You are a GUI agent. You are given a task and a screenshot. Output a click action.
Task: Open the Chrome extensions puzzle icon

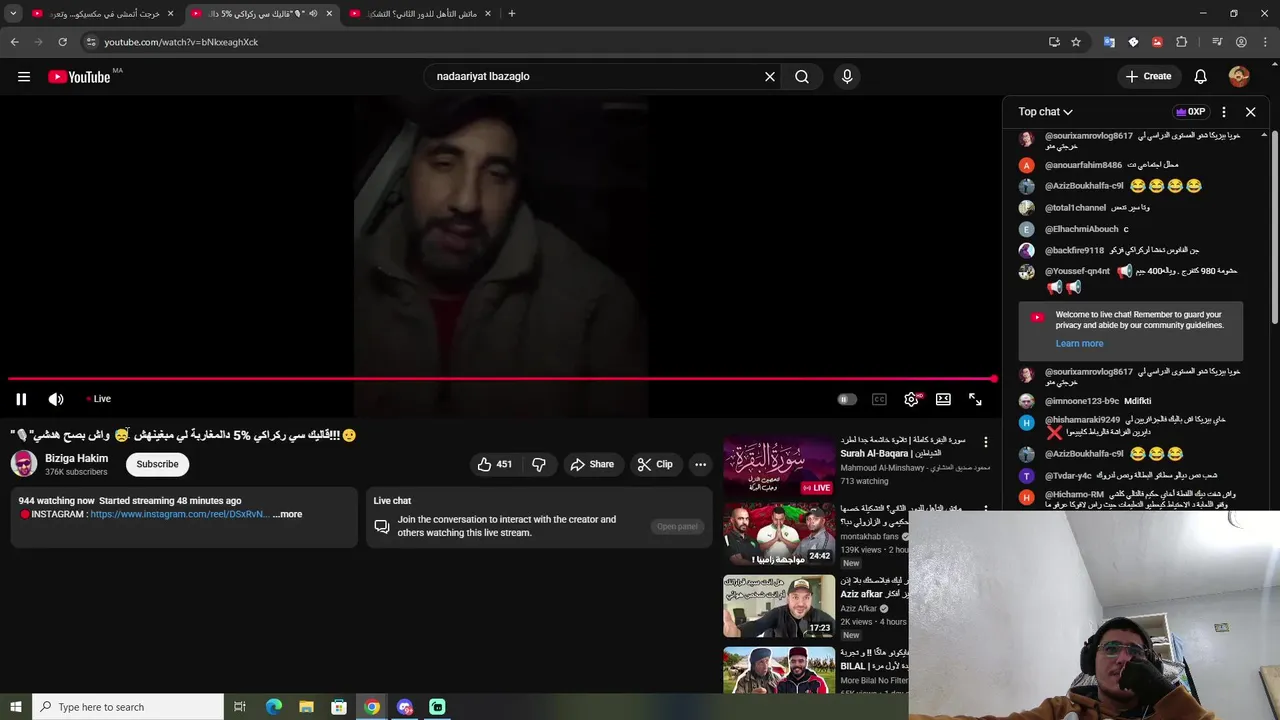coord(1181,42)
